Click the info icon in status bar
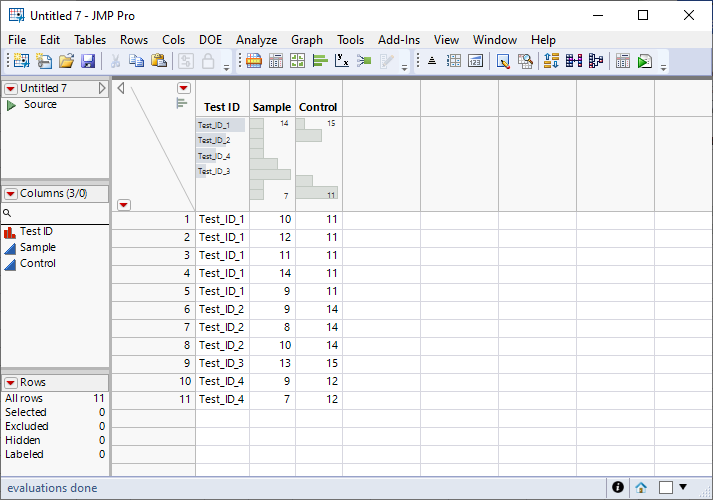Viewport: 713px width, 500px height. pos(618,487)
